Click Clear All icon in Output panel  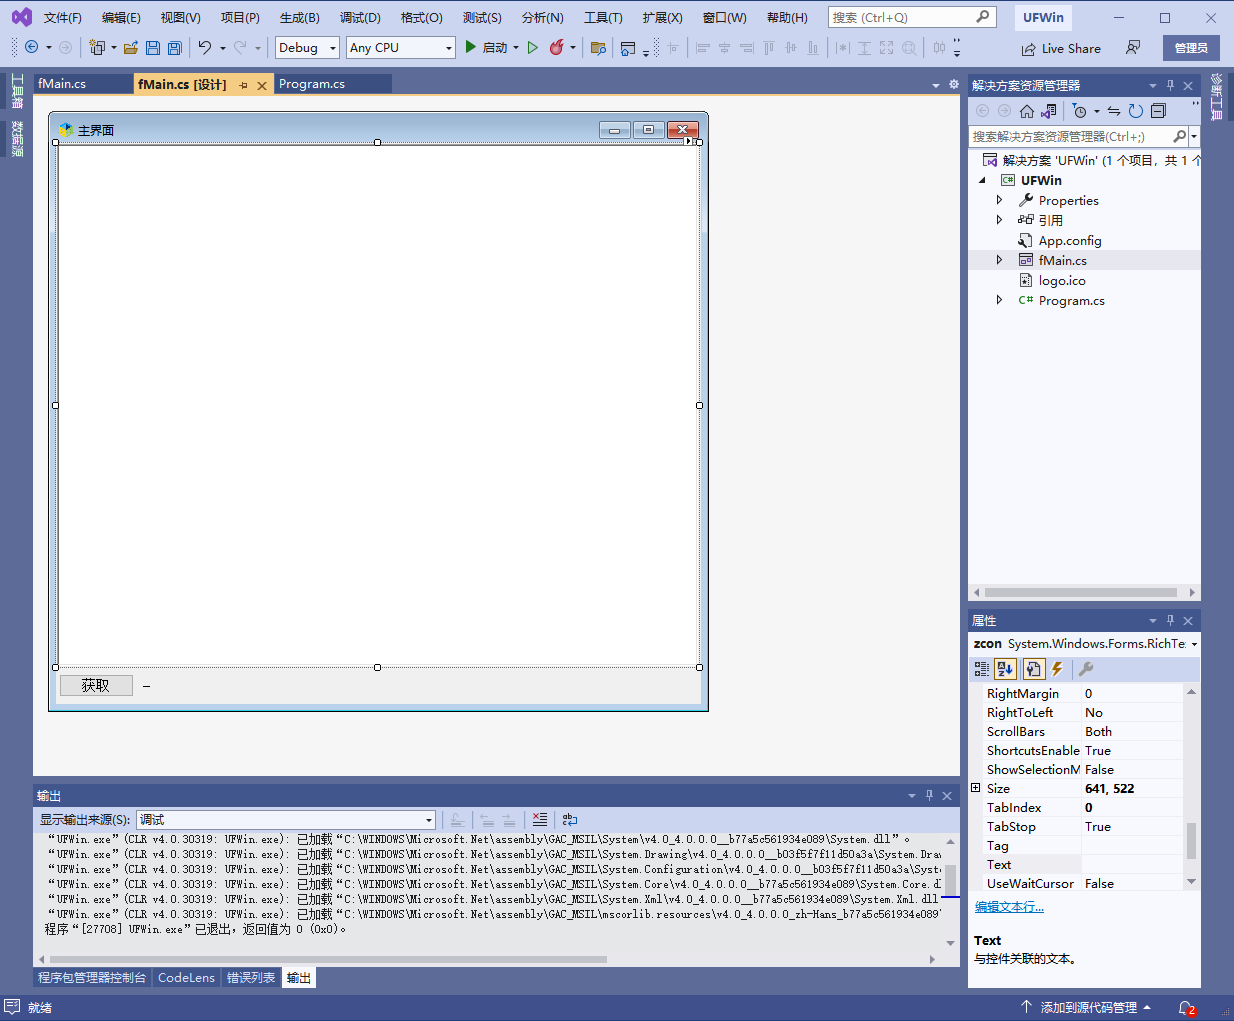pyautogui.click(x=540, y=819)
